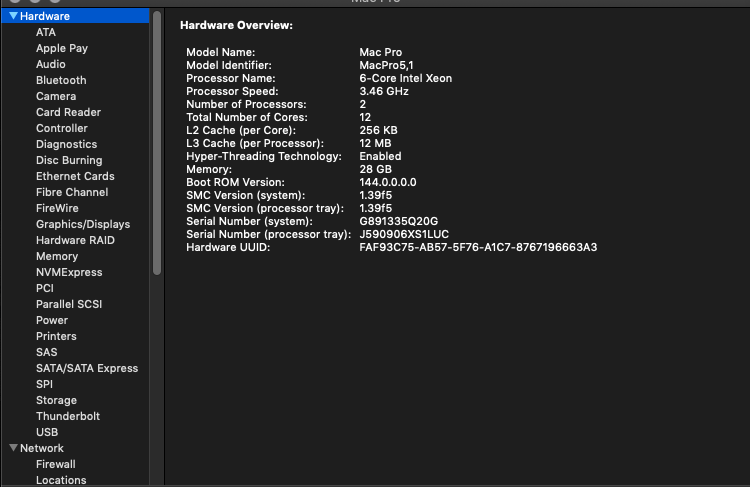Open Parallel SCSI entry
Image resolution: width=750 pixels, height=487 pixels.
[69, 304]
